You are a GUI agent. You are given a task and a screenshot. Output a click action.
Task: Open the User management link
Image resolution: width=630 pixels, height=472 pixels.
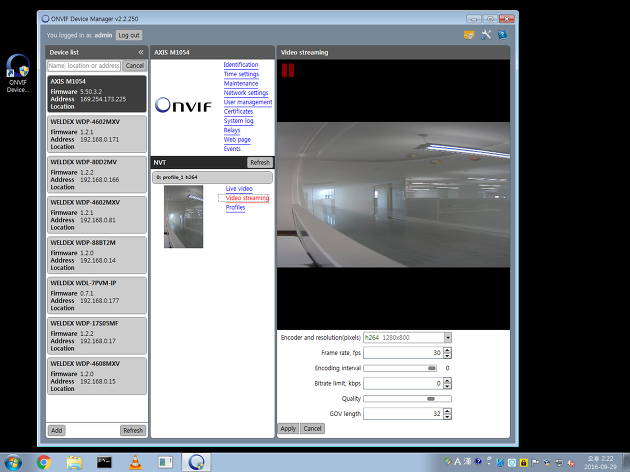248,102
